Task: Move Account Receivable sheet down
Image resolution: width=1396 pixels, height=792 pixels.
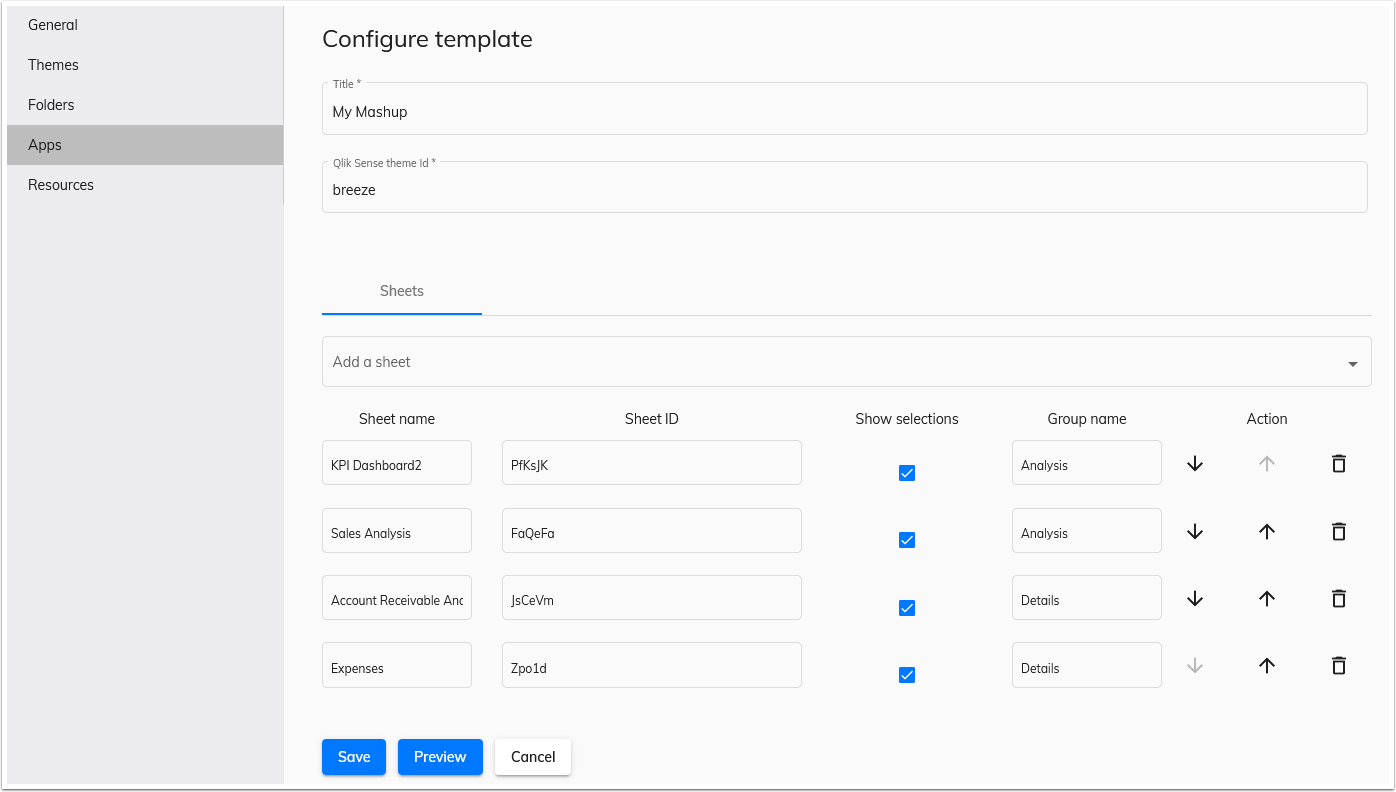Action: pyautogui.click(x=1194, y=598)
